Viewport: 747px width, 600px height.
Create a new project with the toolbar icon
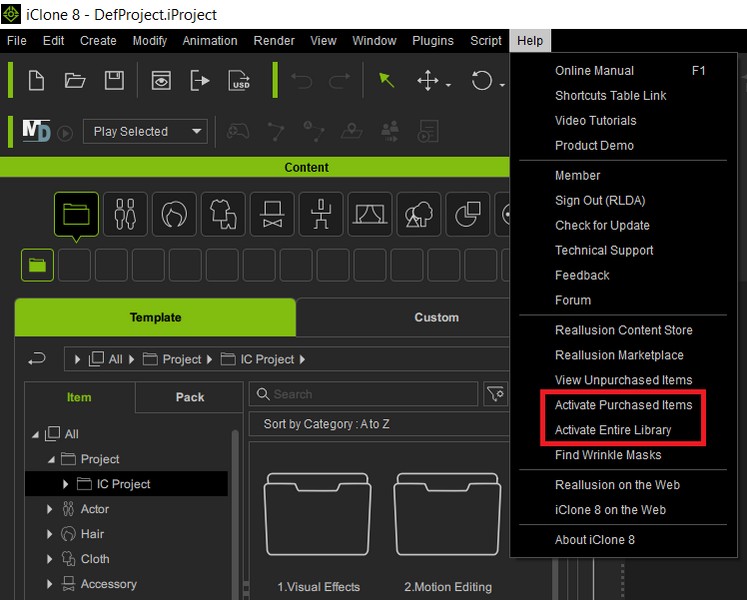pyautogui.click(x=36, y=80)
